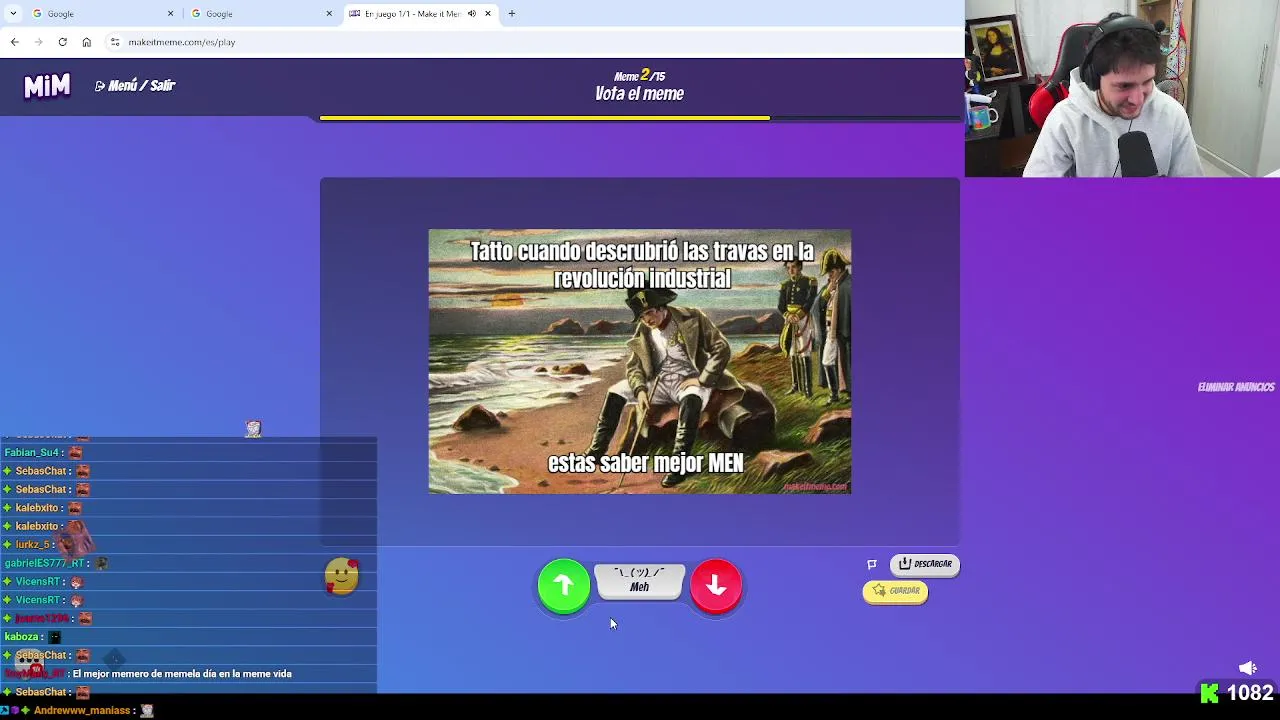Open a new browser tab
The height and width of the screenshot is (720, 1280).
click(512, 14)
